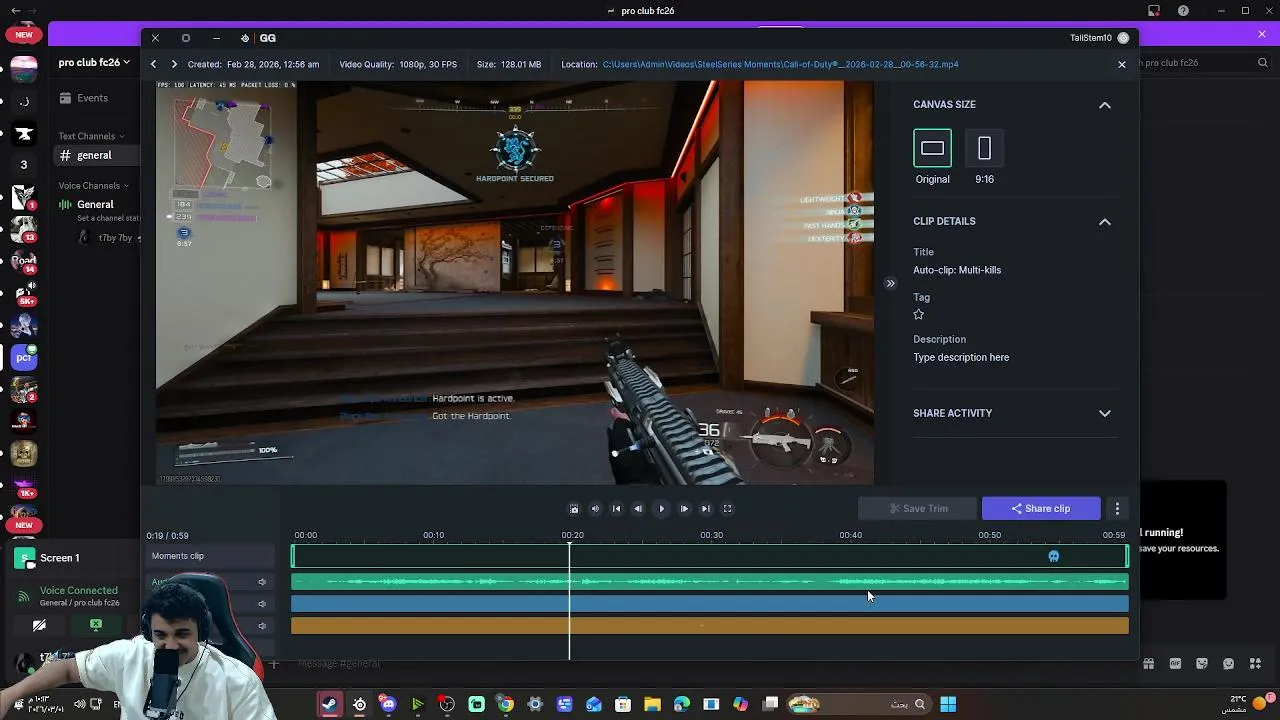
Task: Click the save-frame icon in playback bar
Action: (x=574, y=509)
